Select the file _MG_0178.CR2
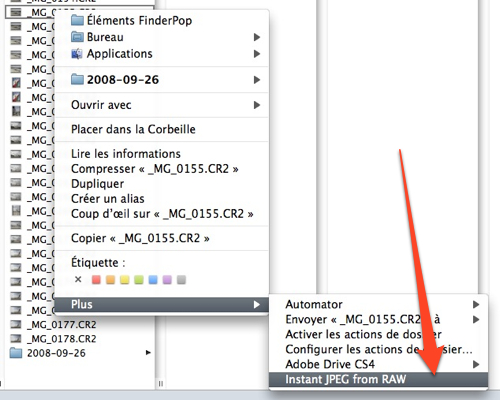500x400 pixels. 53,339
